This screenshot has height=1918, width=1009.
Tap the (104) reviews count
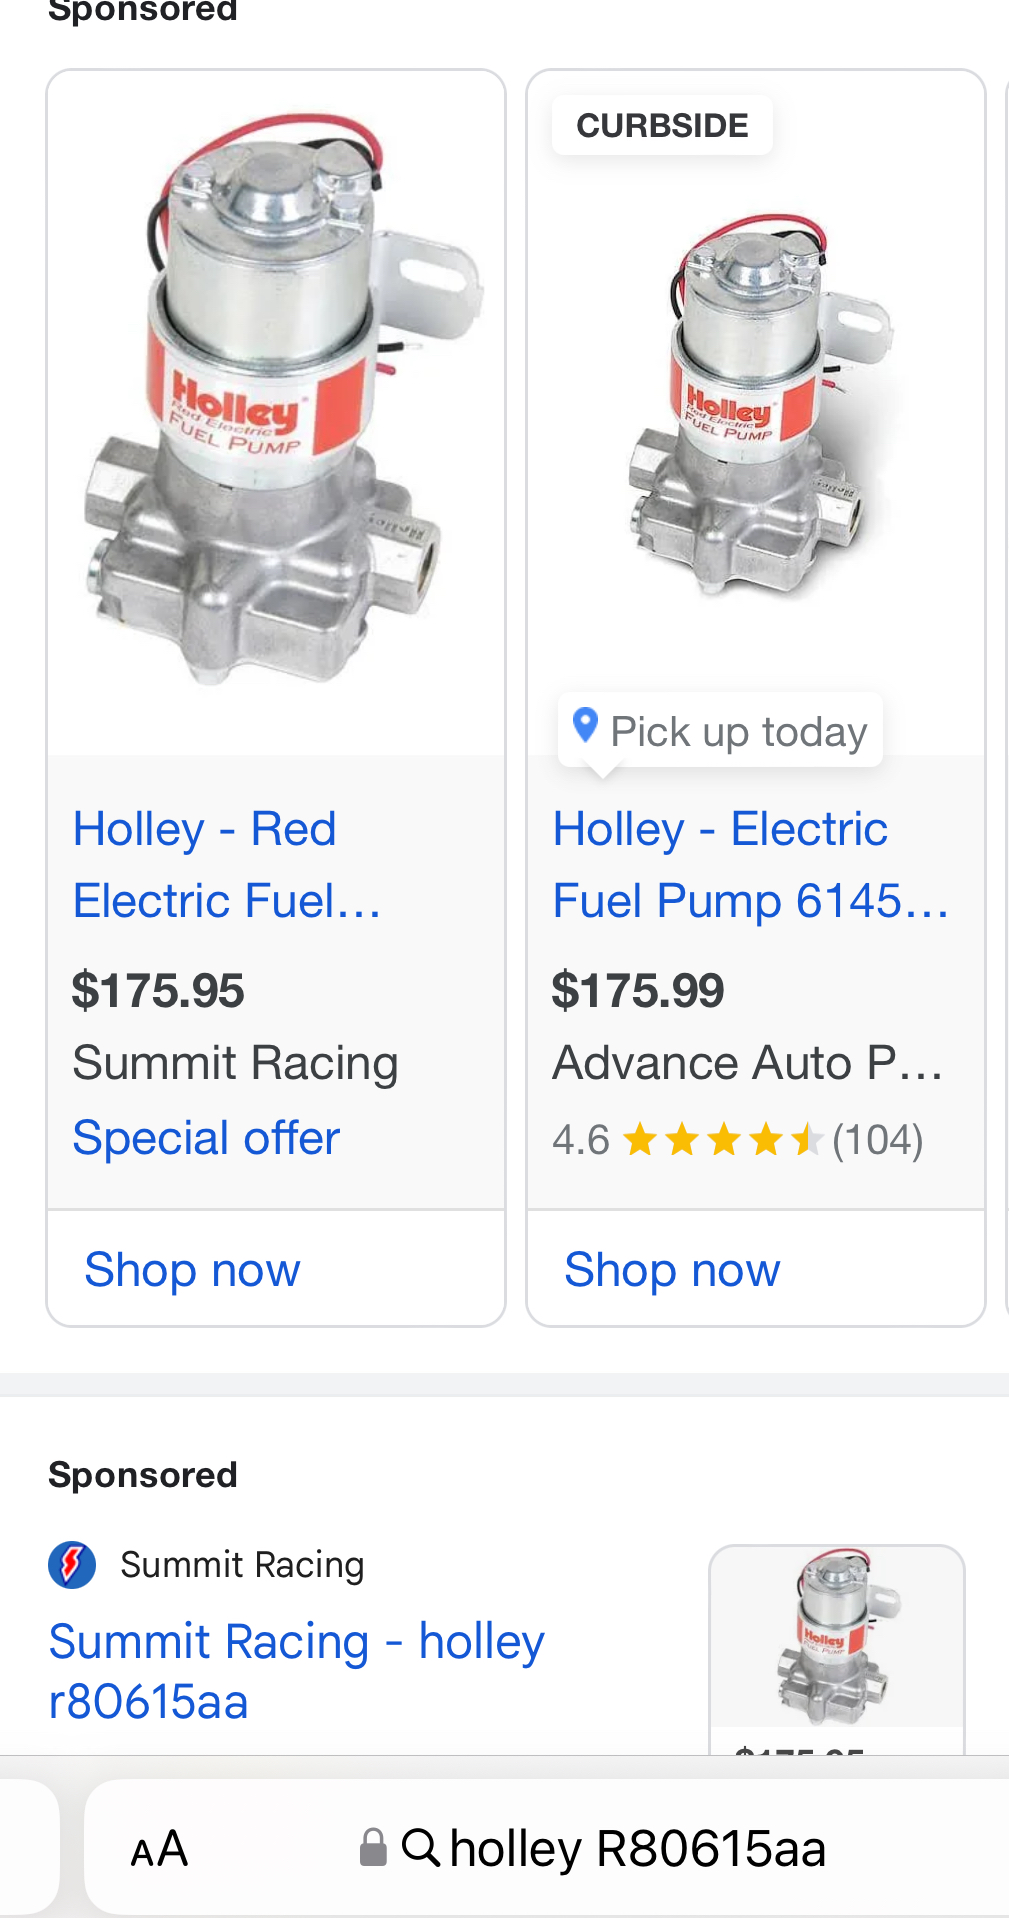tap(877, 1140)
